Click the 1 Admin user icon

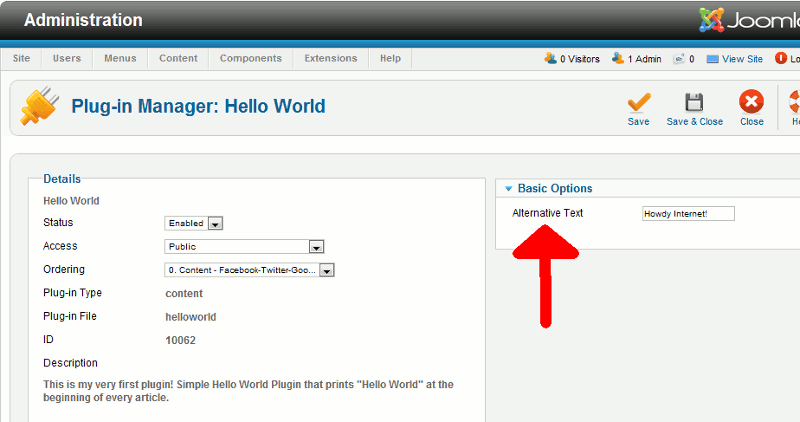[618, 58]
